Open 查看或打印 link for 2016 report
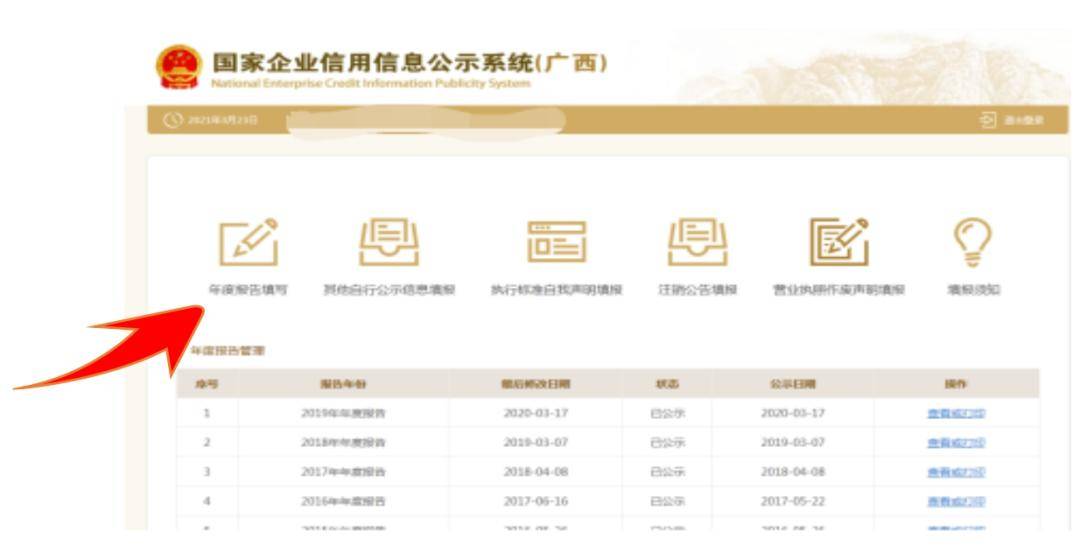 956,501
